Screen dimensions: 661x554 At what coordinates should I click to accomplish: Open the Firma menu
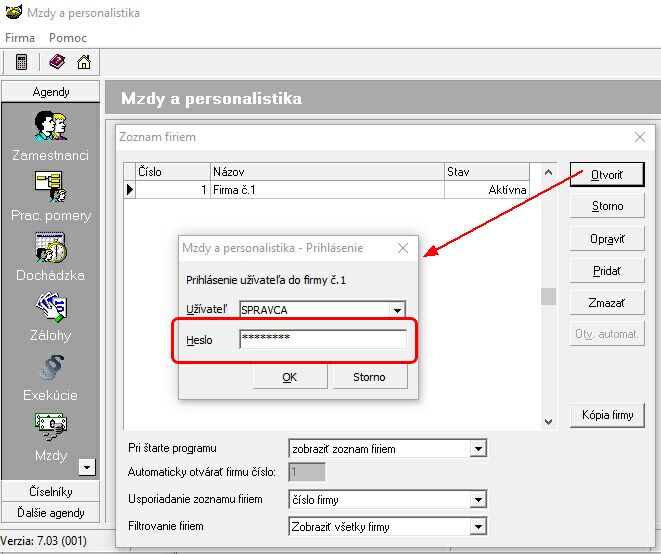(20, 38)
